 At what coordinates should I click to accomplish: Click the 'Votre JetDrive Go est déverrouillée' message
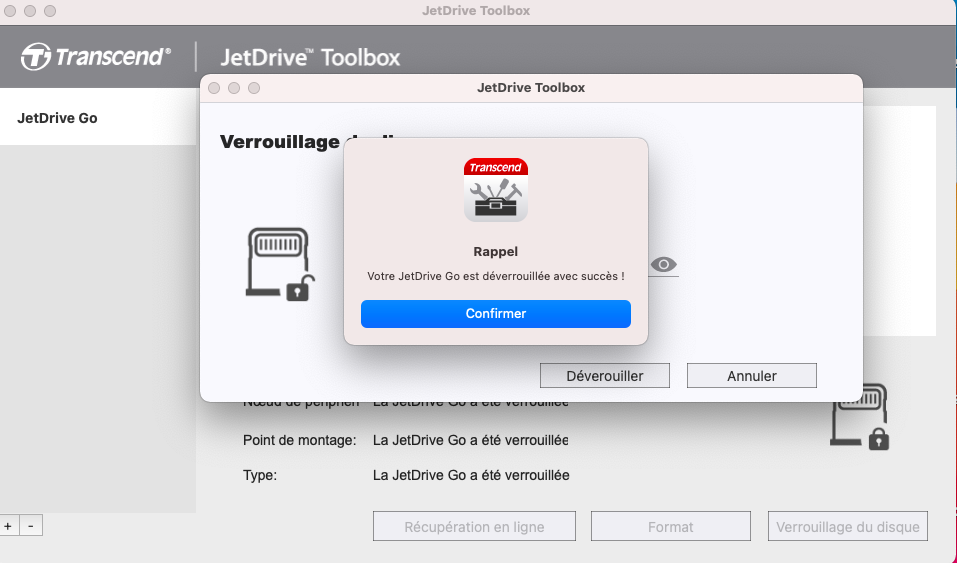tap(496, 276)
